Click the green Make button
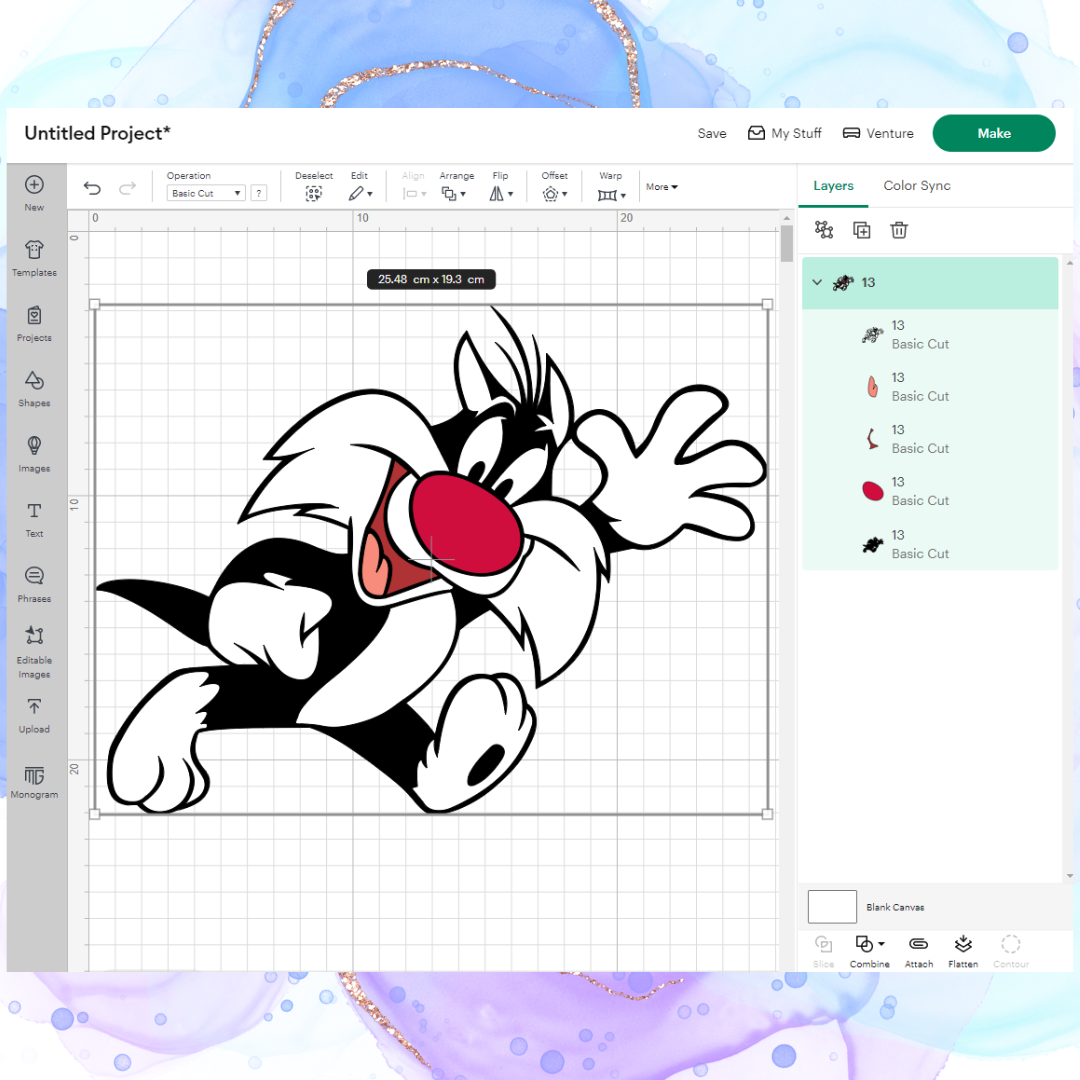 (x=994, y=134)
